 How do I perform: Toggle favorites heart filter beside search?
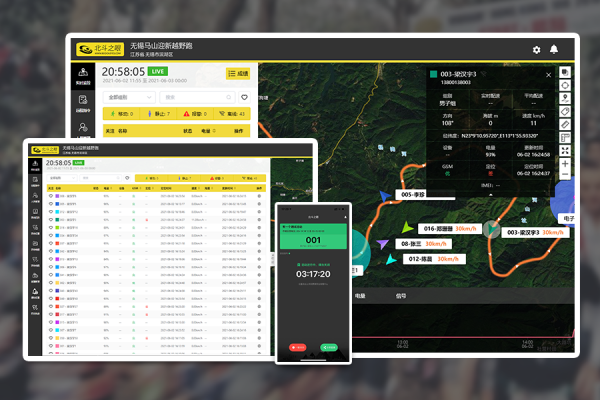point(244,97)
